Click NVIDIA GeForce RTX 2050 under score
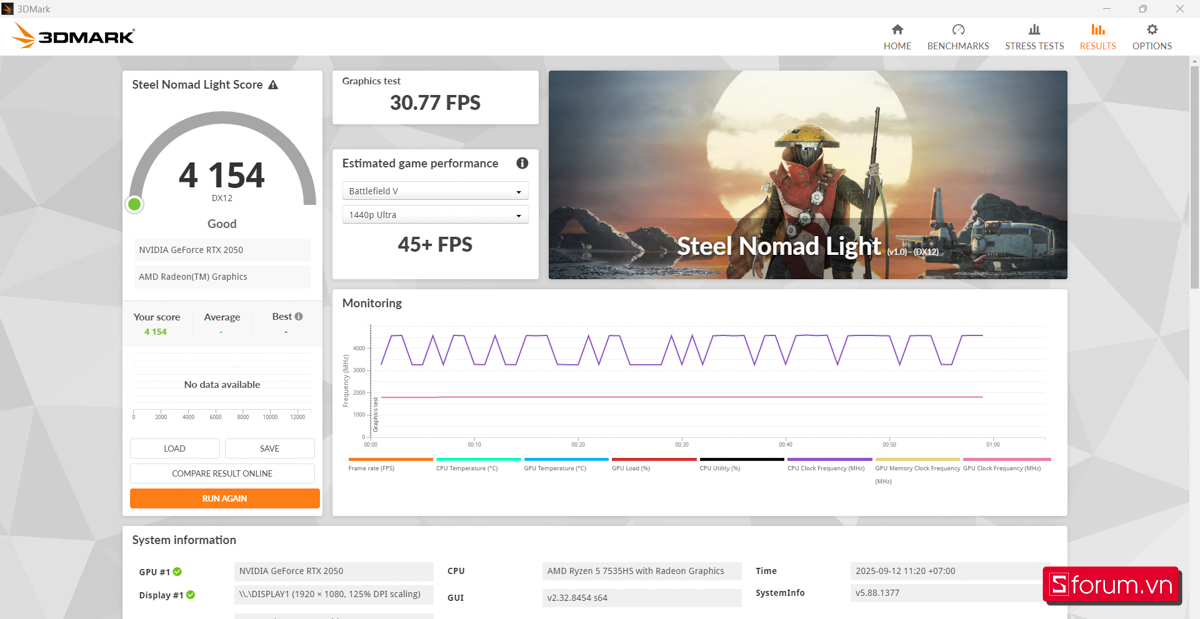Image resolution: width=1200 pixels, height=619 pixels. [222, 250]
